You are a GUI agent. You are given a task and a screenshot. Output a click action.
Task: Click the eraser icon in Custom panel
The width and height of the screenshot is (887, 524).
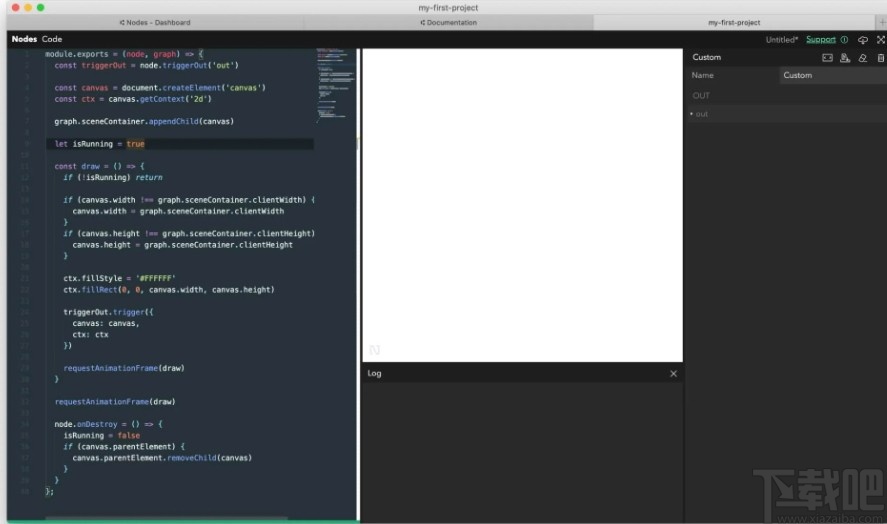pos(863,58)
